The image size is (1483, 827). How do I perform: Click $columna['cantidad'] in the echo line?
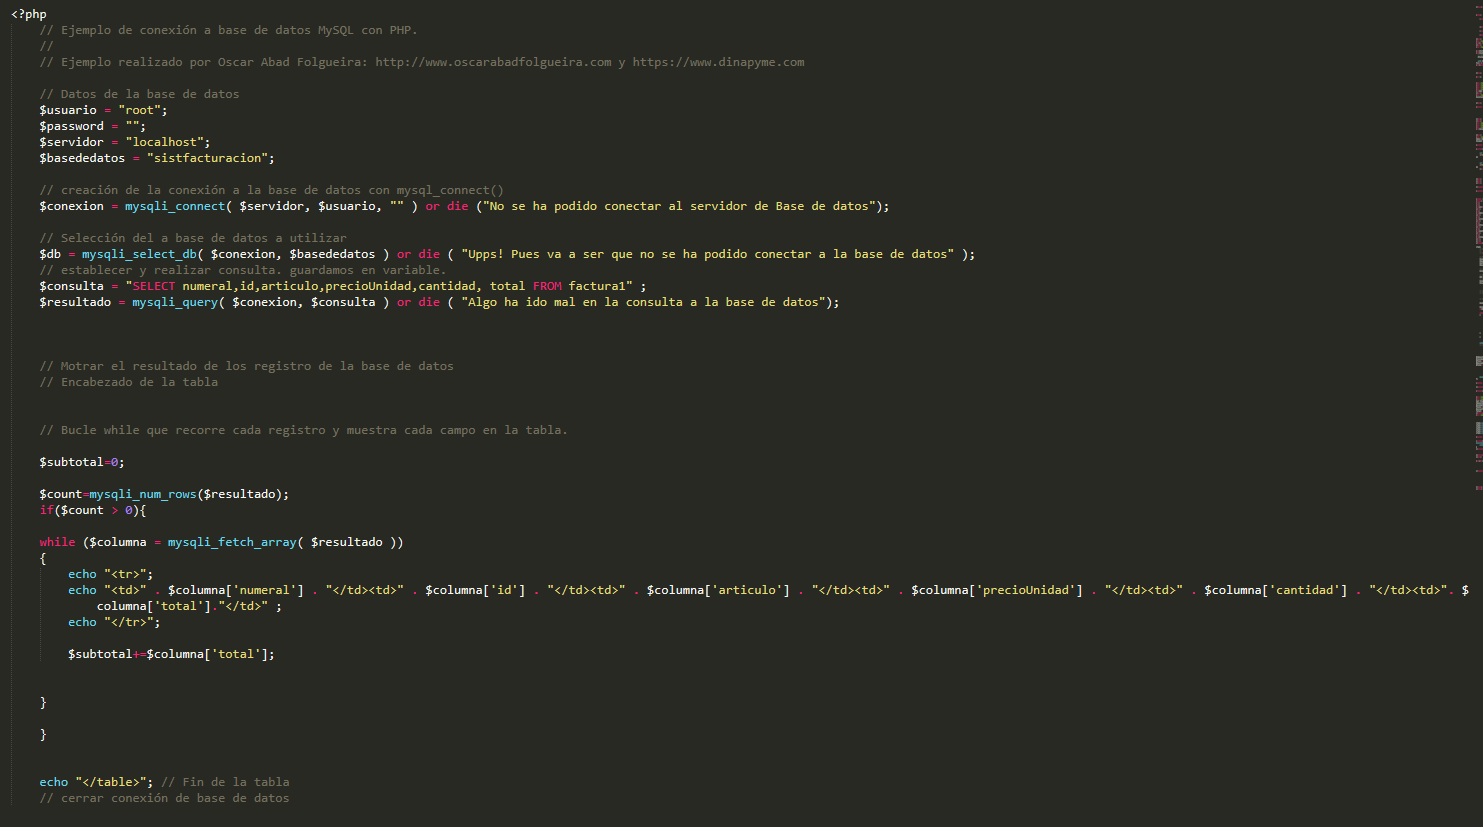[x=1276, y=590]
